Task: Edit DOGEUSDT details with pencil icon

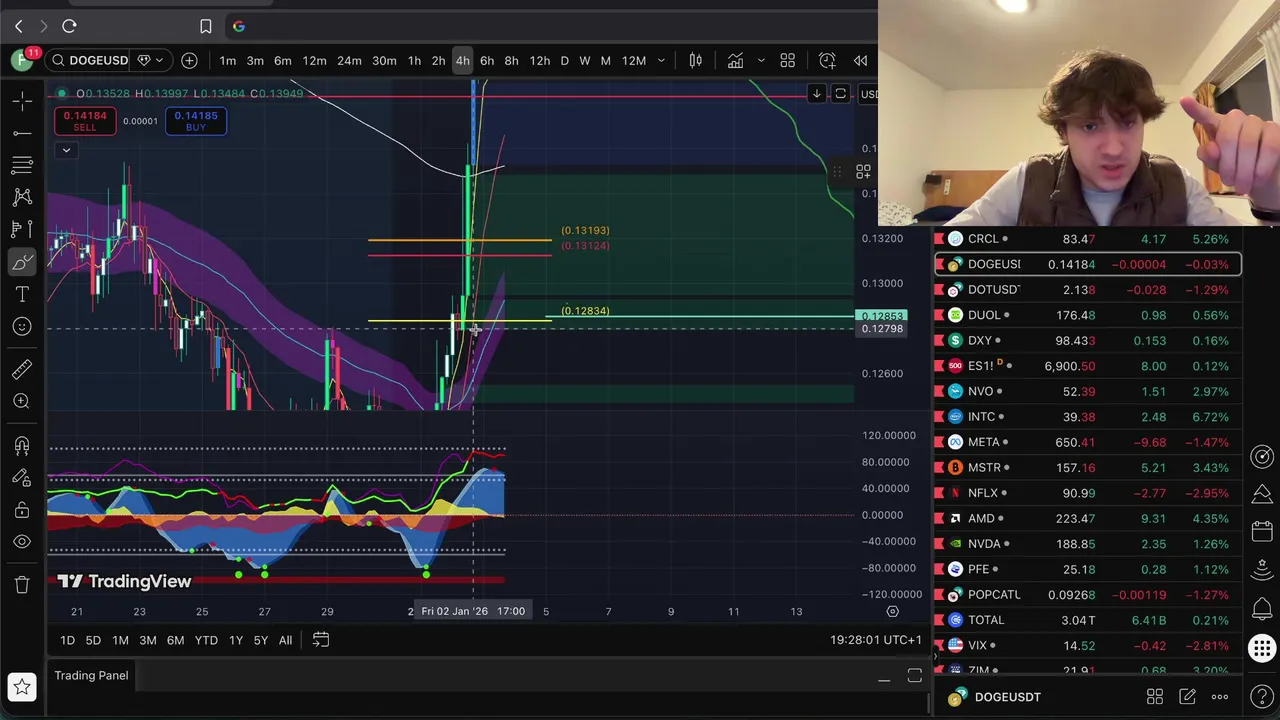Action: (1187, 697)
